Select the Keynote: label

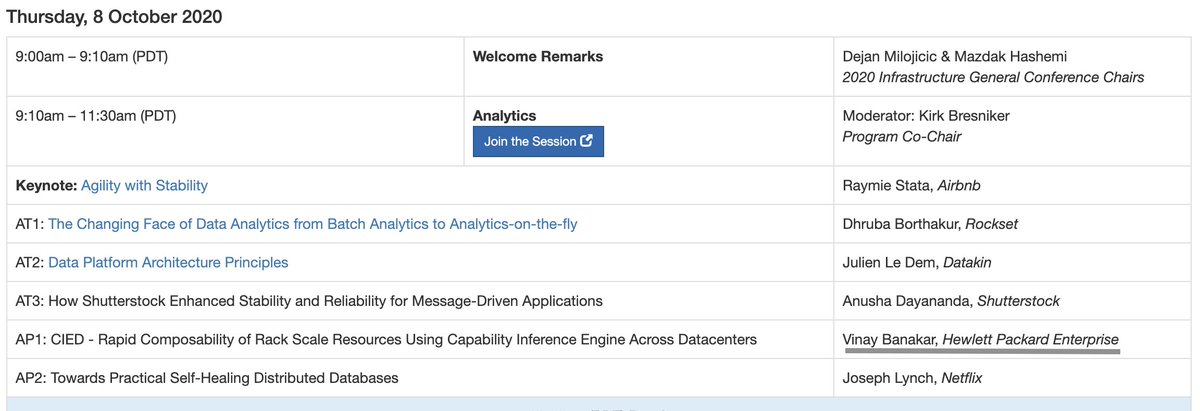click(46, 186)
